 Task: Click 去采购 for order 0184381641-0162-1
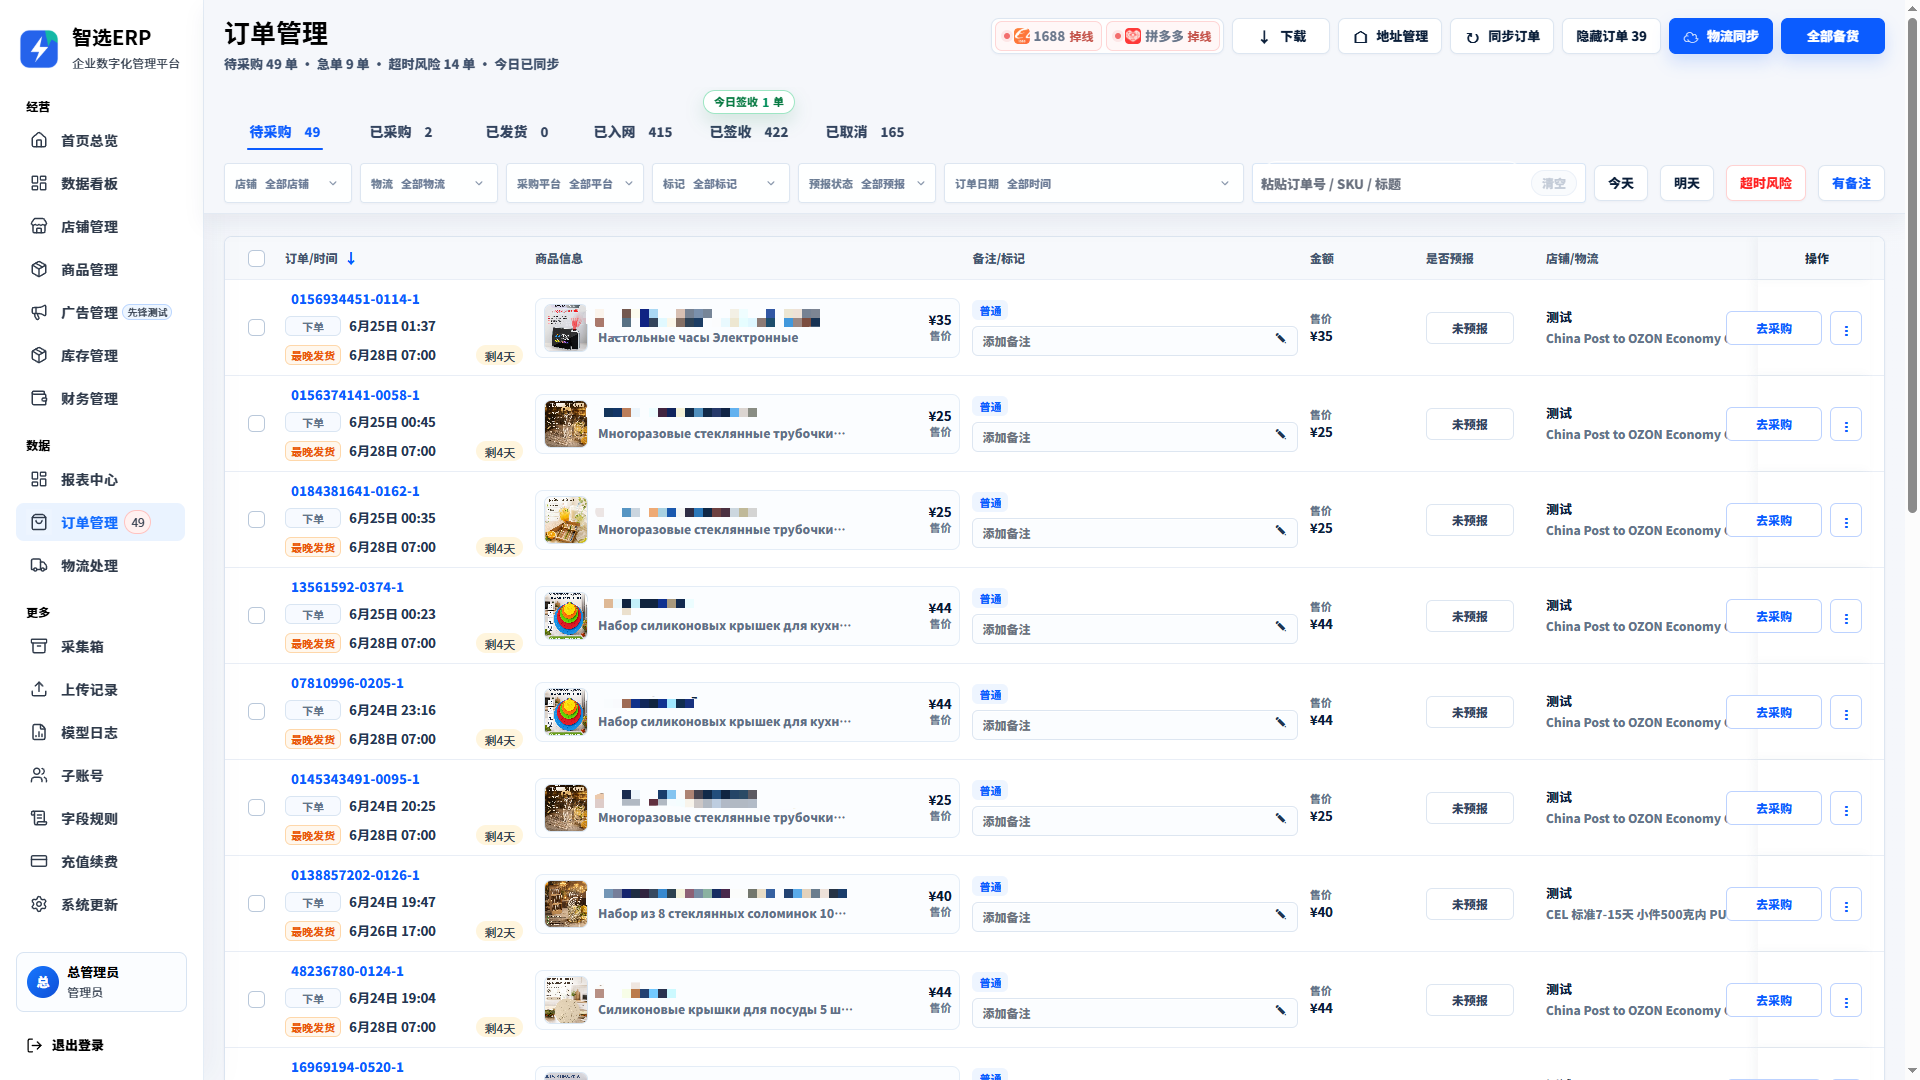[x=1774, y=520]
